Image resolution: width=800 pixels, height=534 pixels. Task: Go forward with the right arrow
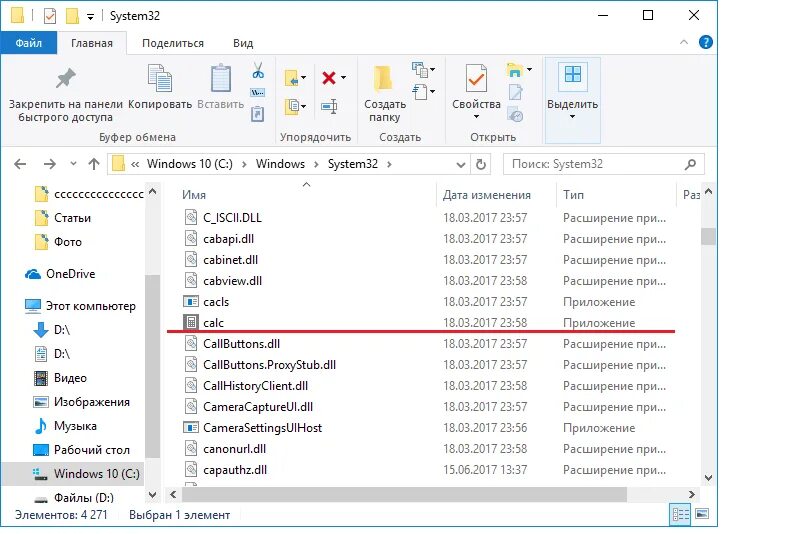pyautogui.click(x=49, y=164)
